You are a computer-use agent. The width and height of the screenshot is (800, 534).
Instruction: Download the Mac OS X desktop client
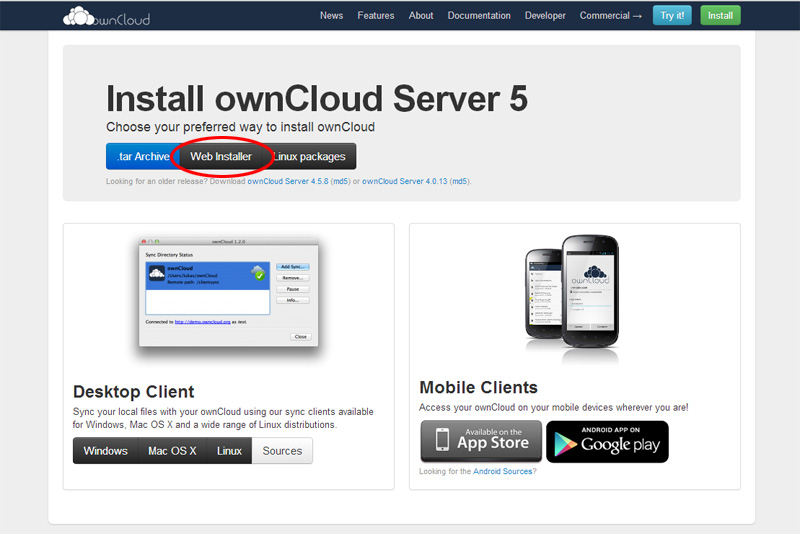tap(172, 451)
